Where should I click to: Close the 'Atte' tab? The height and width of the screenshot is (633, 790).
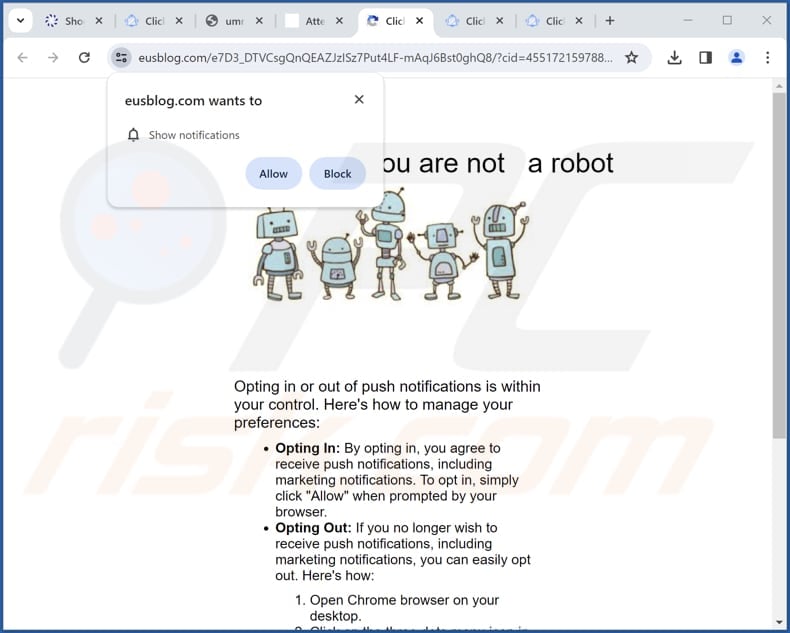(x=340, y=21)
